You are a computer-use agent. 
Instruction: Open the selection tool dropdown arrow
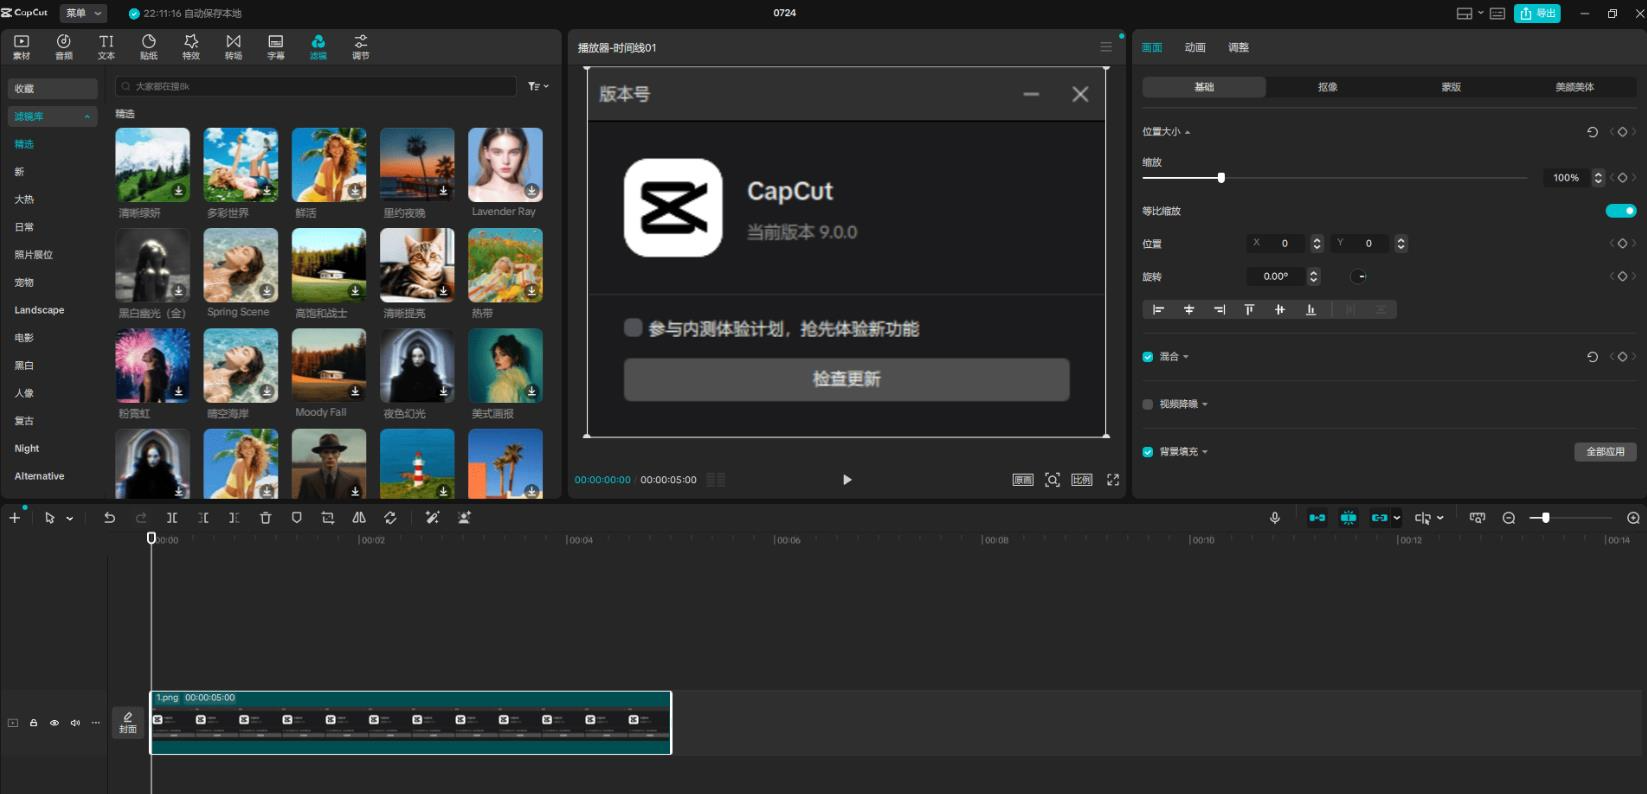pos(70,518)
